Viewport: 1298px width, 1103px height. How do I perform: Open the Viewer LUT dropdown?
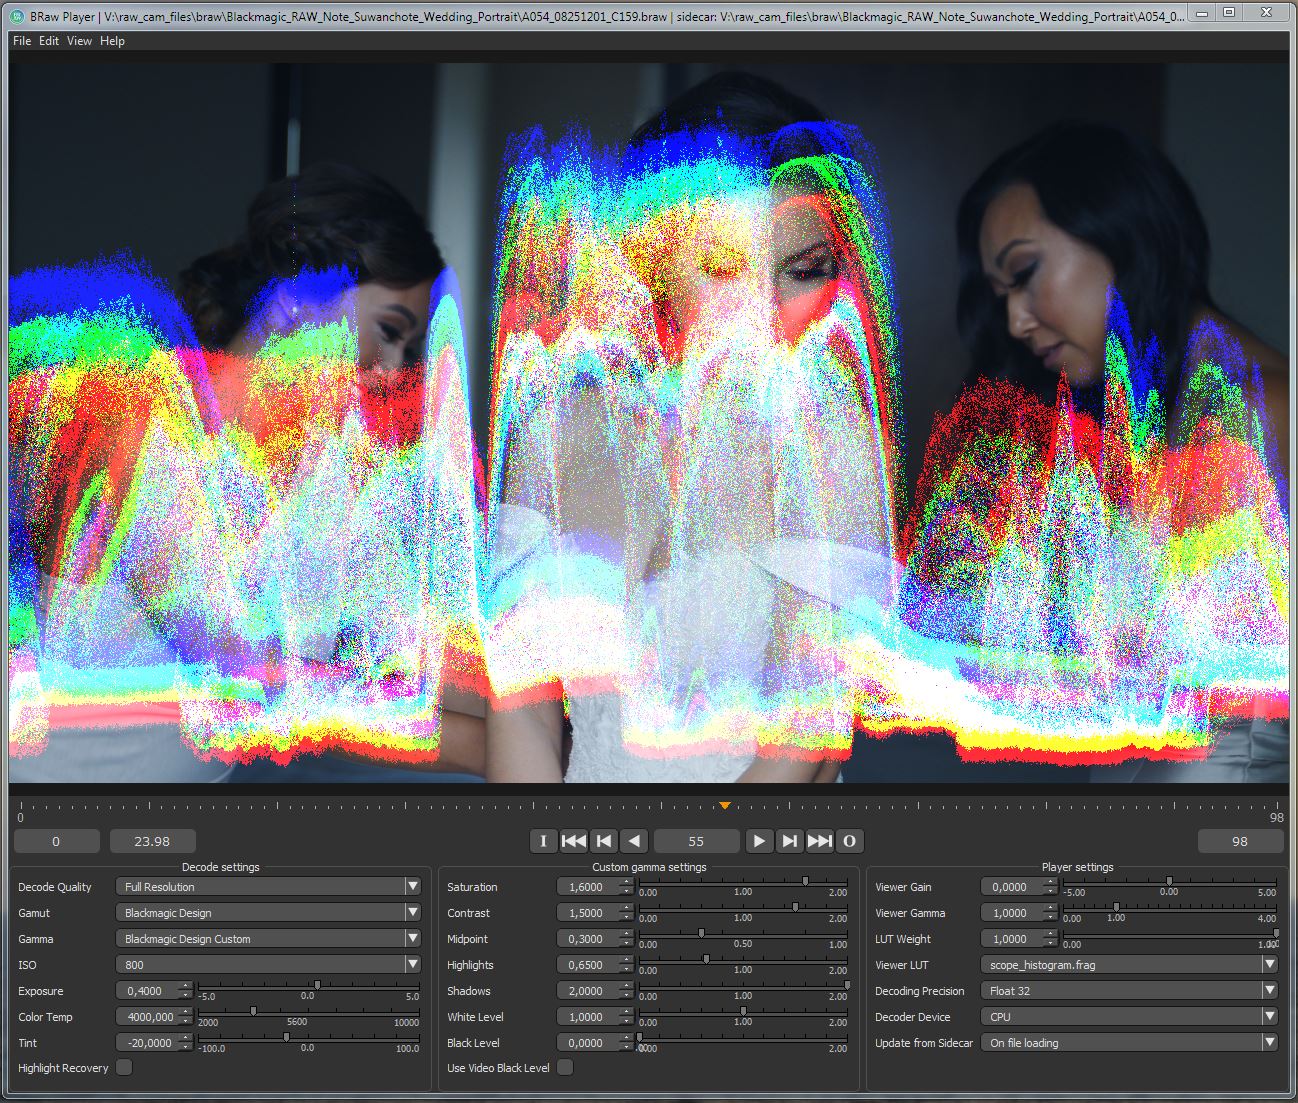pyautogui.click(x=1129, y=964)
